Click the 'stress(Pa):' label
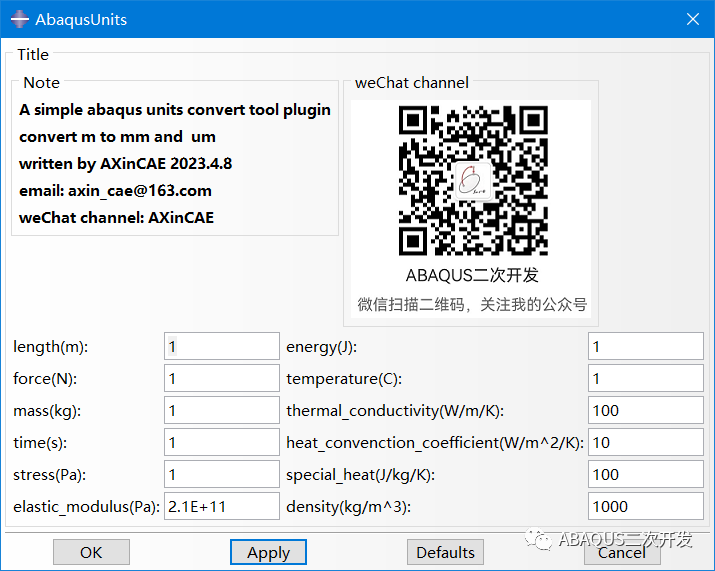The image size is (715, 571). [49, 475]
